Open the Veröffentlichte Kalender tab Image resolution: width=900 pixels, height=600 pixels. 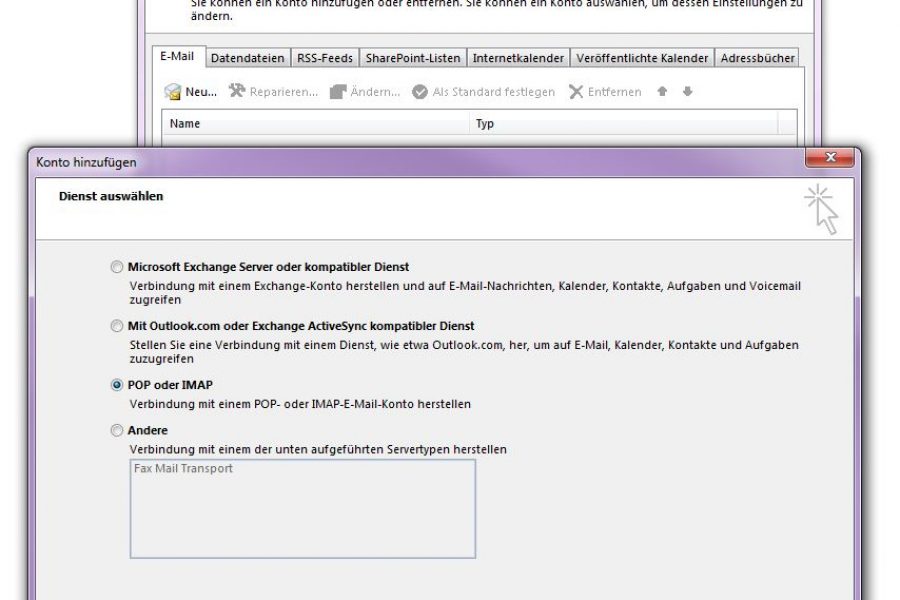point(642,58)
